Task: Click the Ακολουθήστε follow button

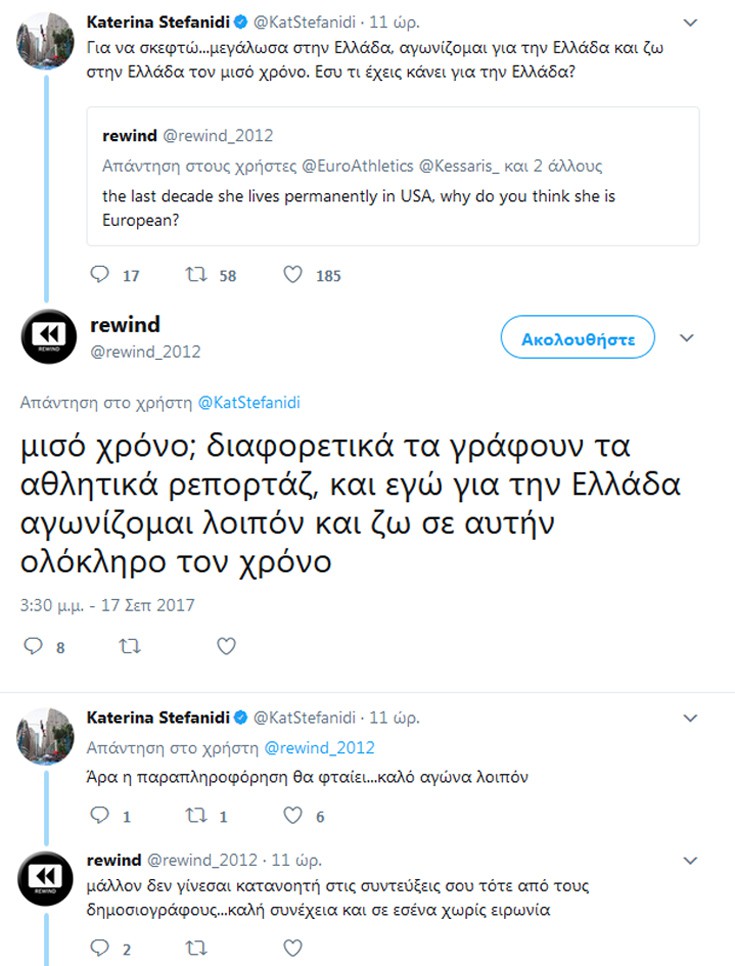Action: [x=578, y=339]
